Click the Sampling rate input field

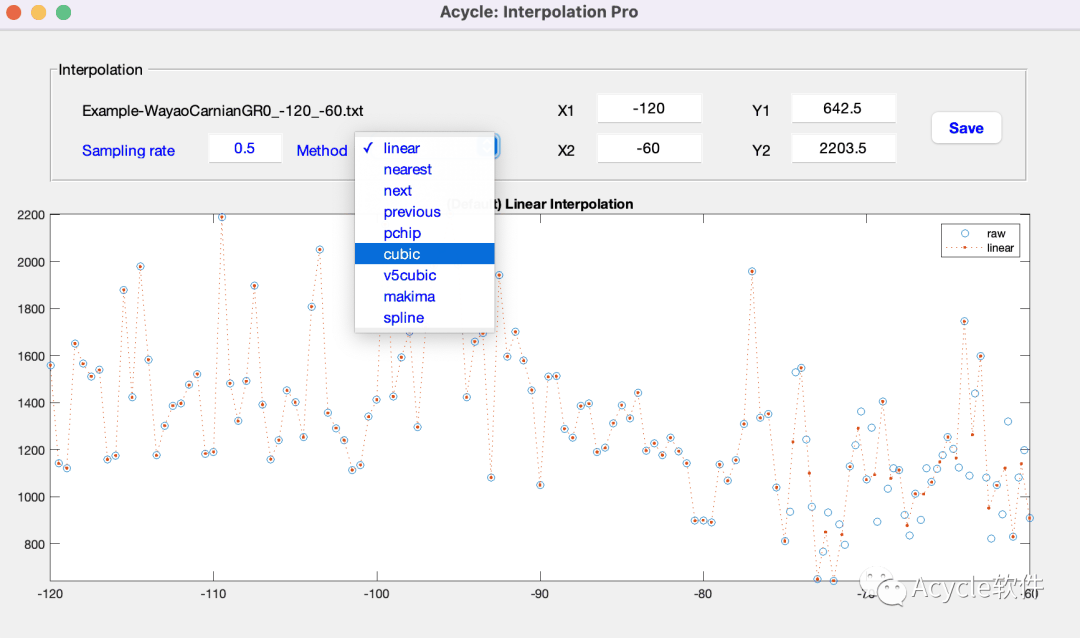244,149
